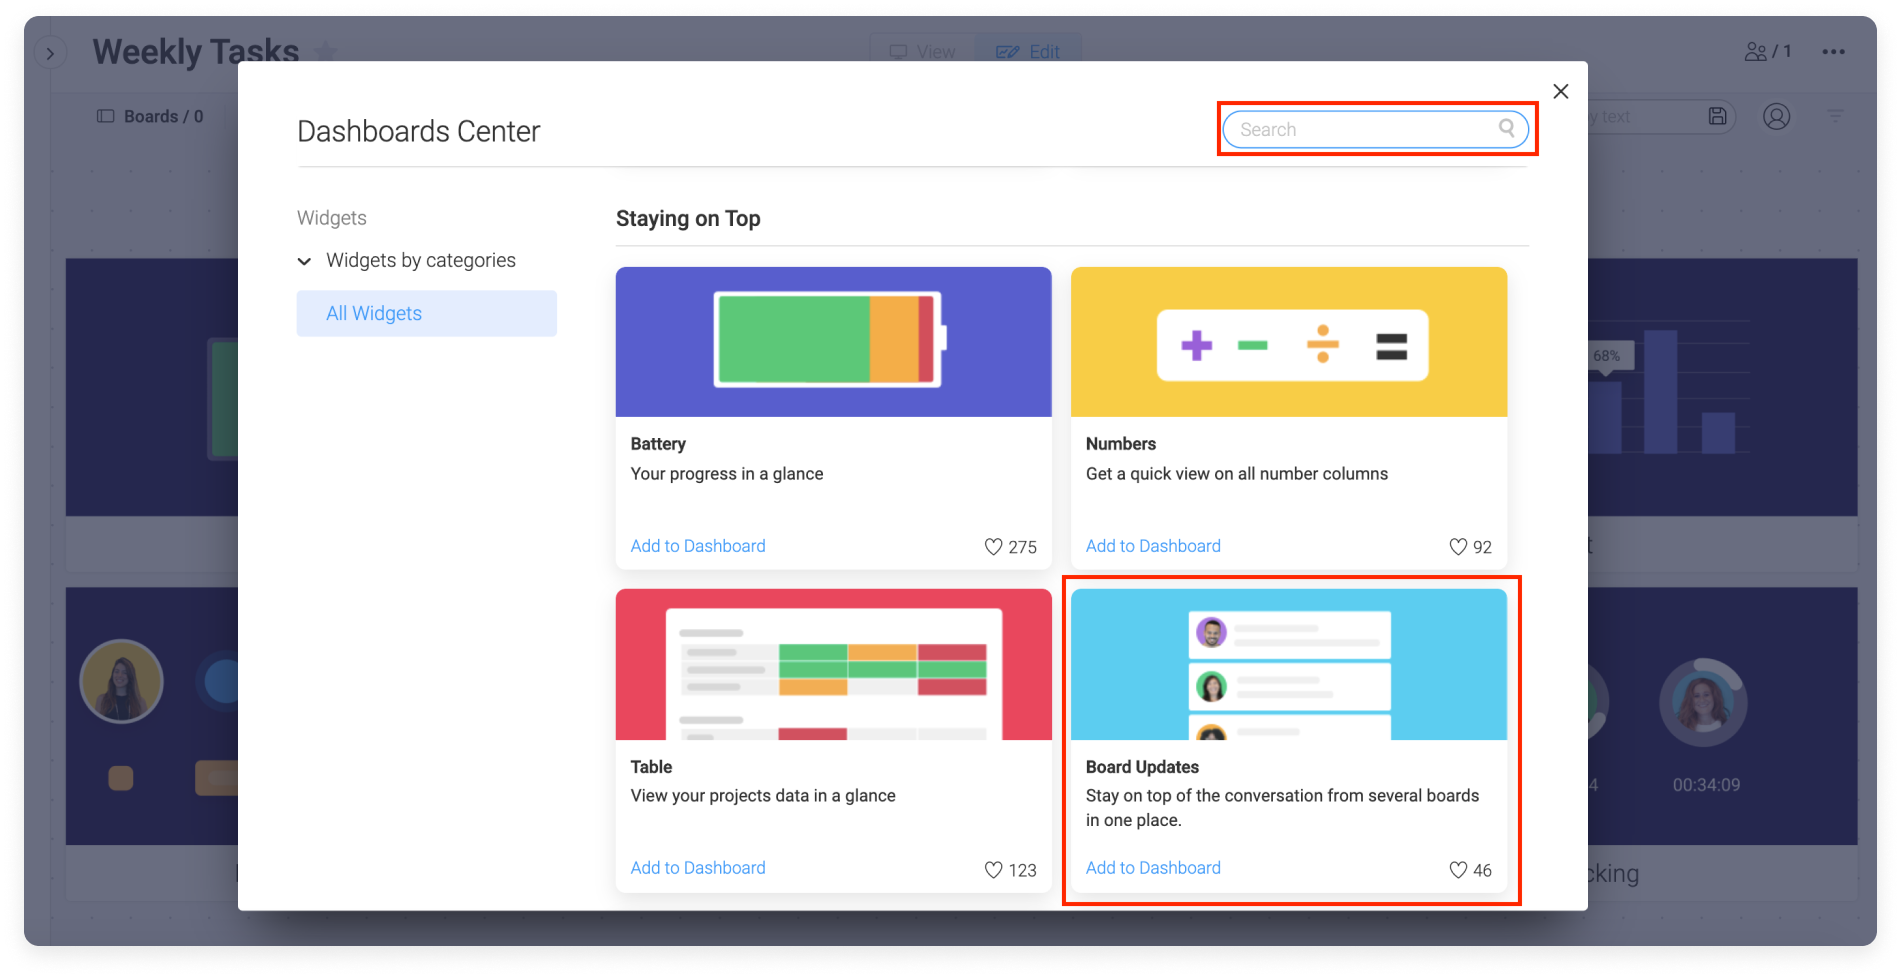Like the Table widget heart icon

click(x=993, y=870)
